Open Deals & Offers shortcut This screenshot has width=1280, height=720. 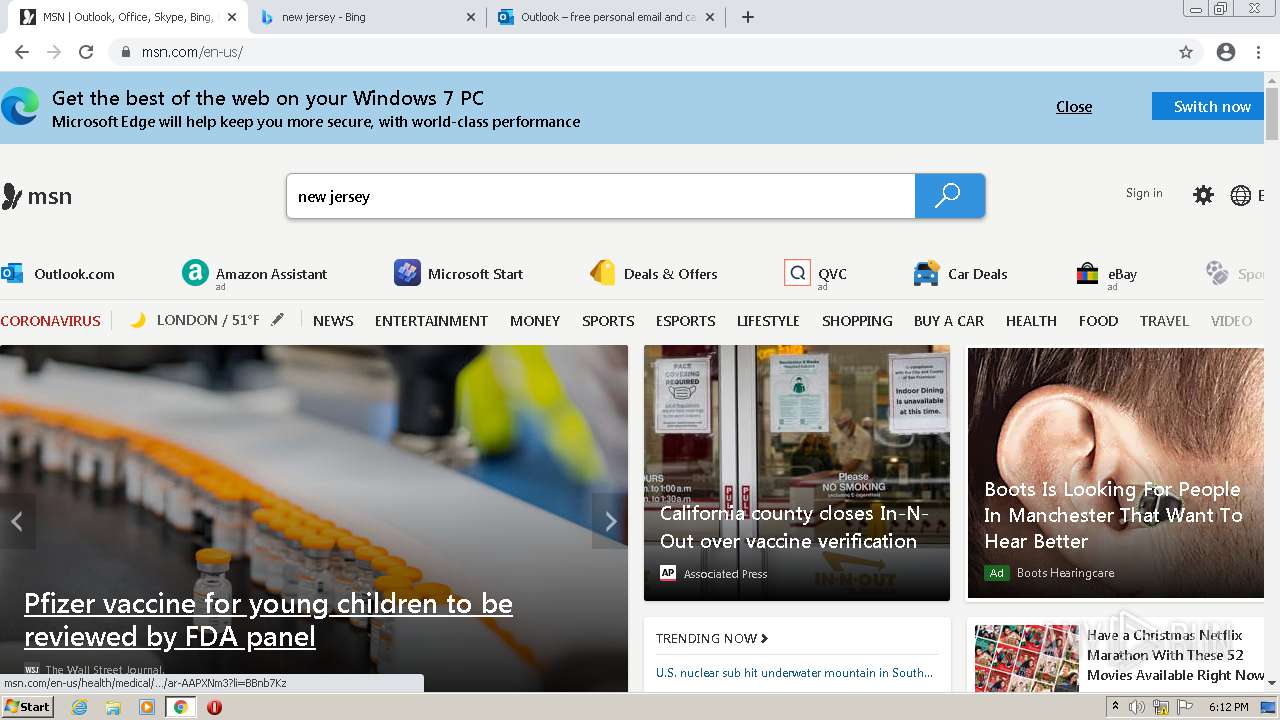[x=653, y=273]
